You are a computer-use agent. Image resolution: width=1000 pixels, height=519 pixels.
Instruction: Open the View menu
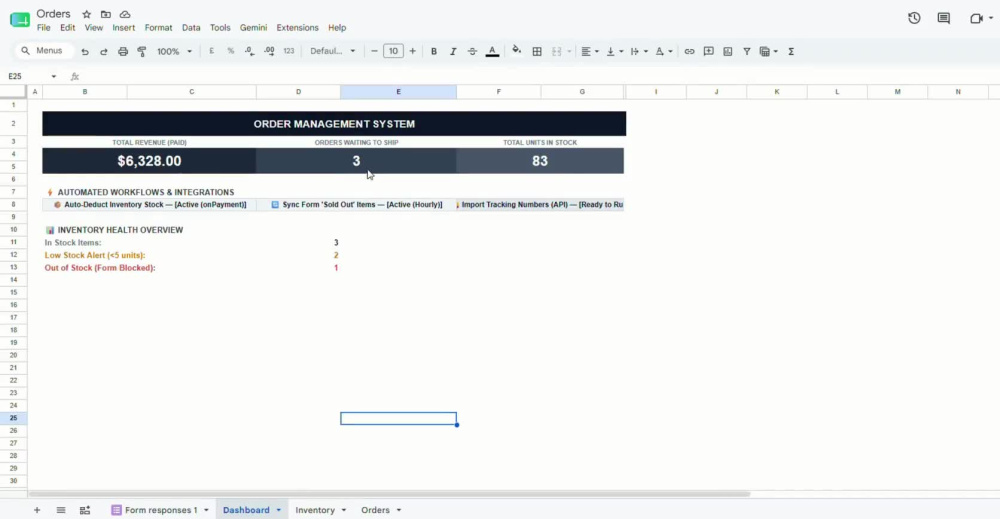click(x=94, y=27)
